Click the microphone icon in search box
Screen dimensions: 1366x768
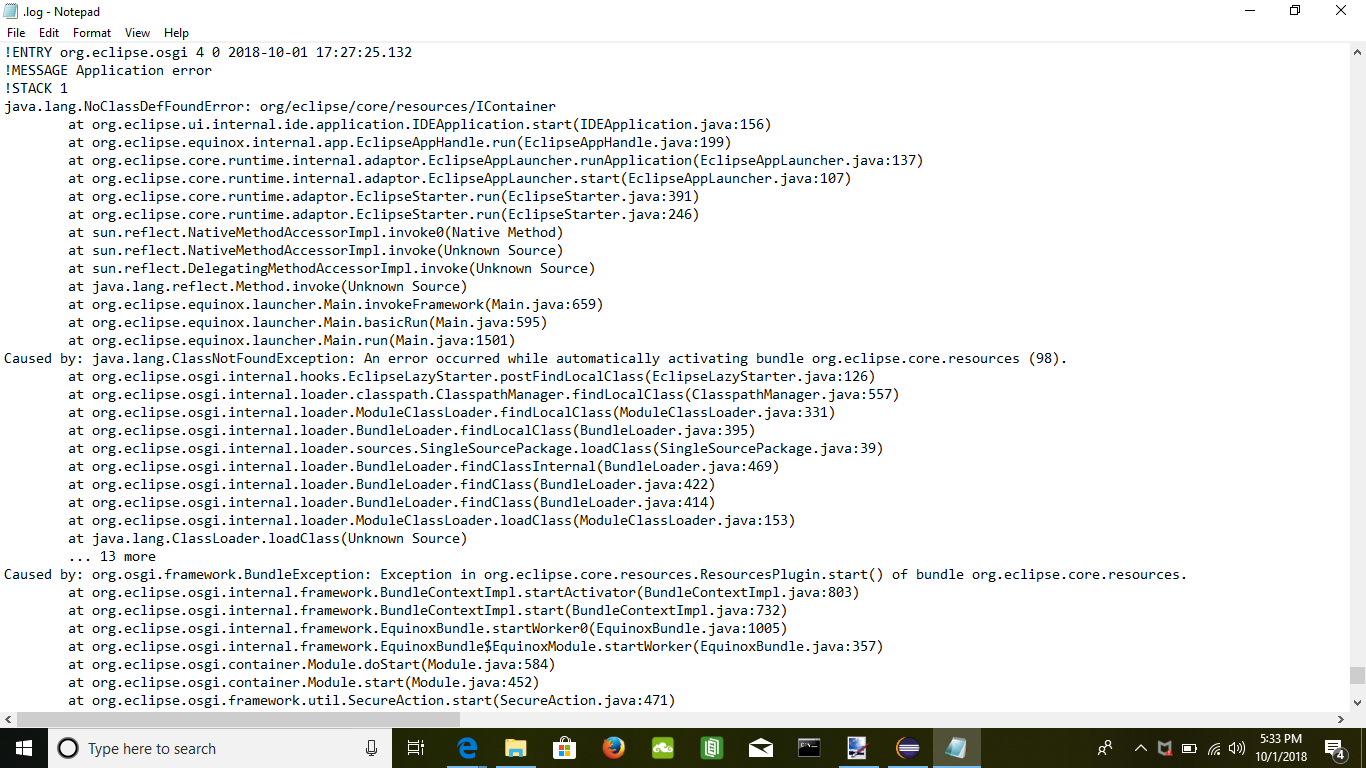372,748
